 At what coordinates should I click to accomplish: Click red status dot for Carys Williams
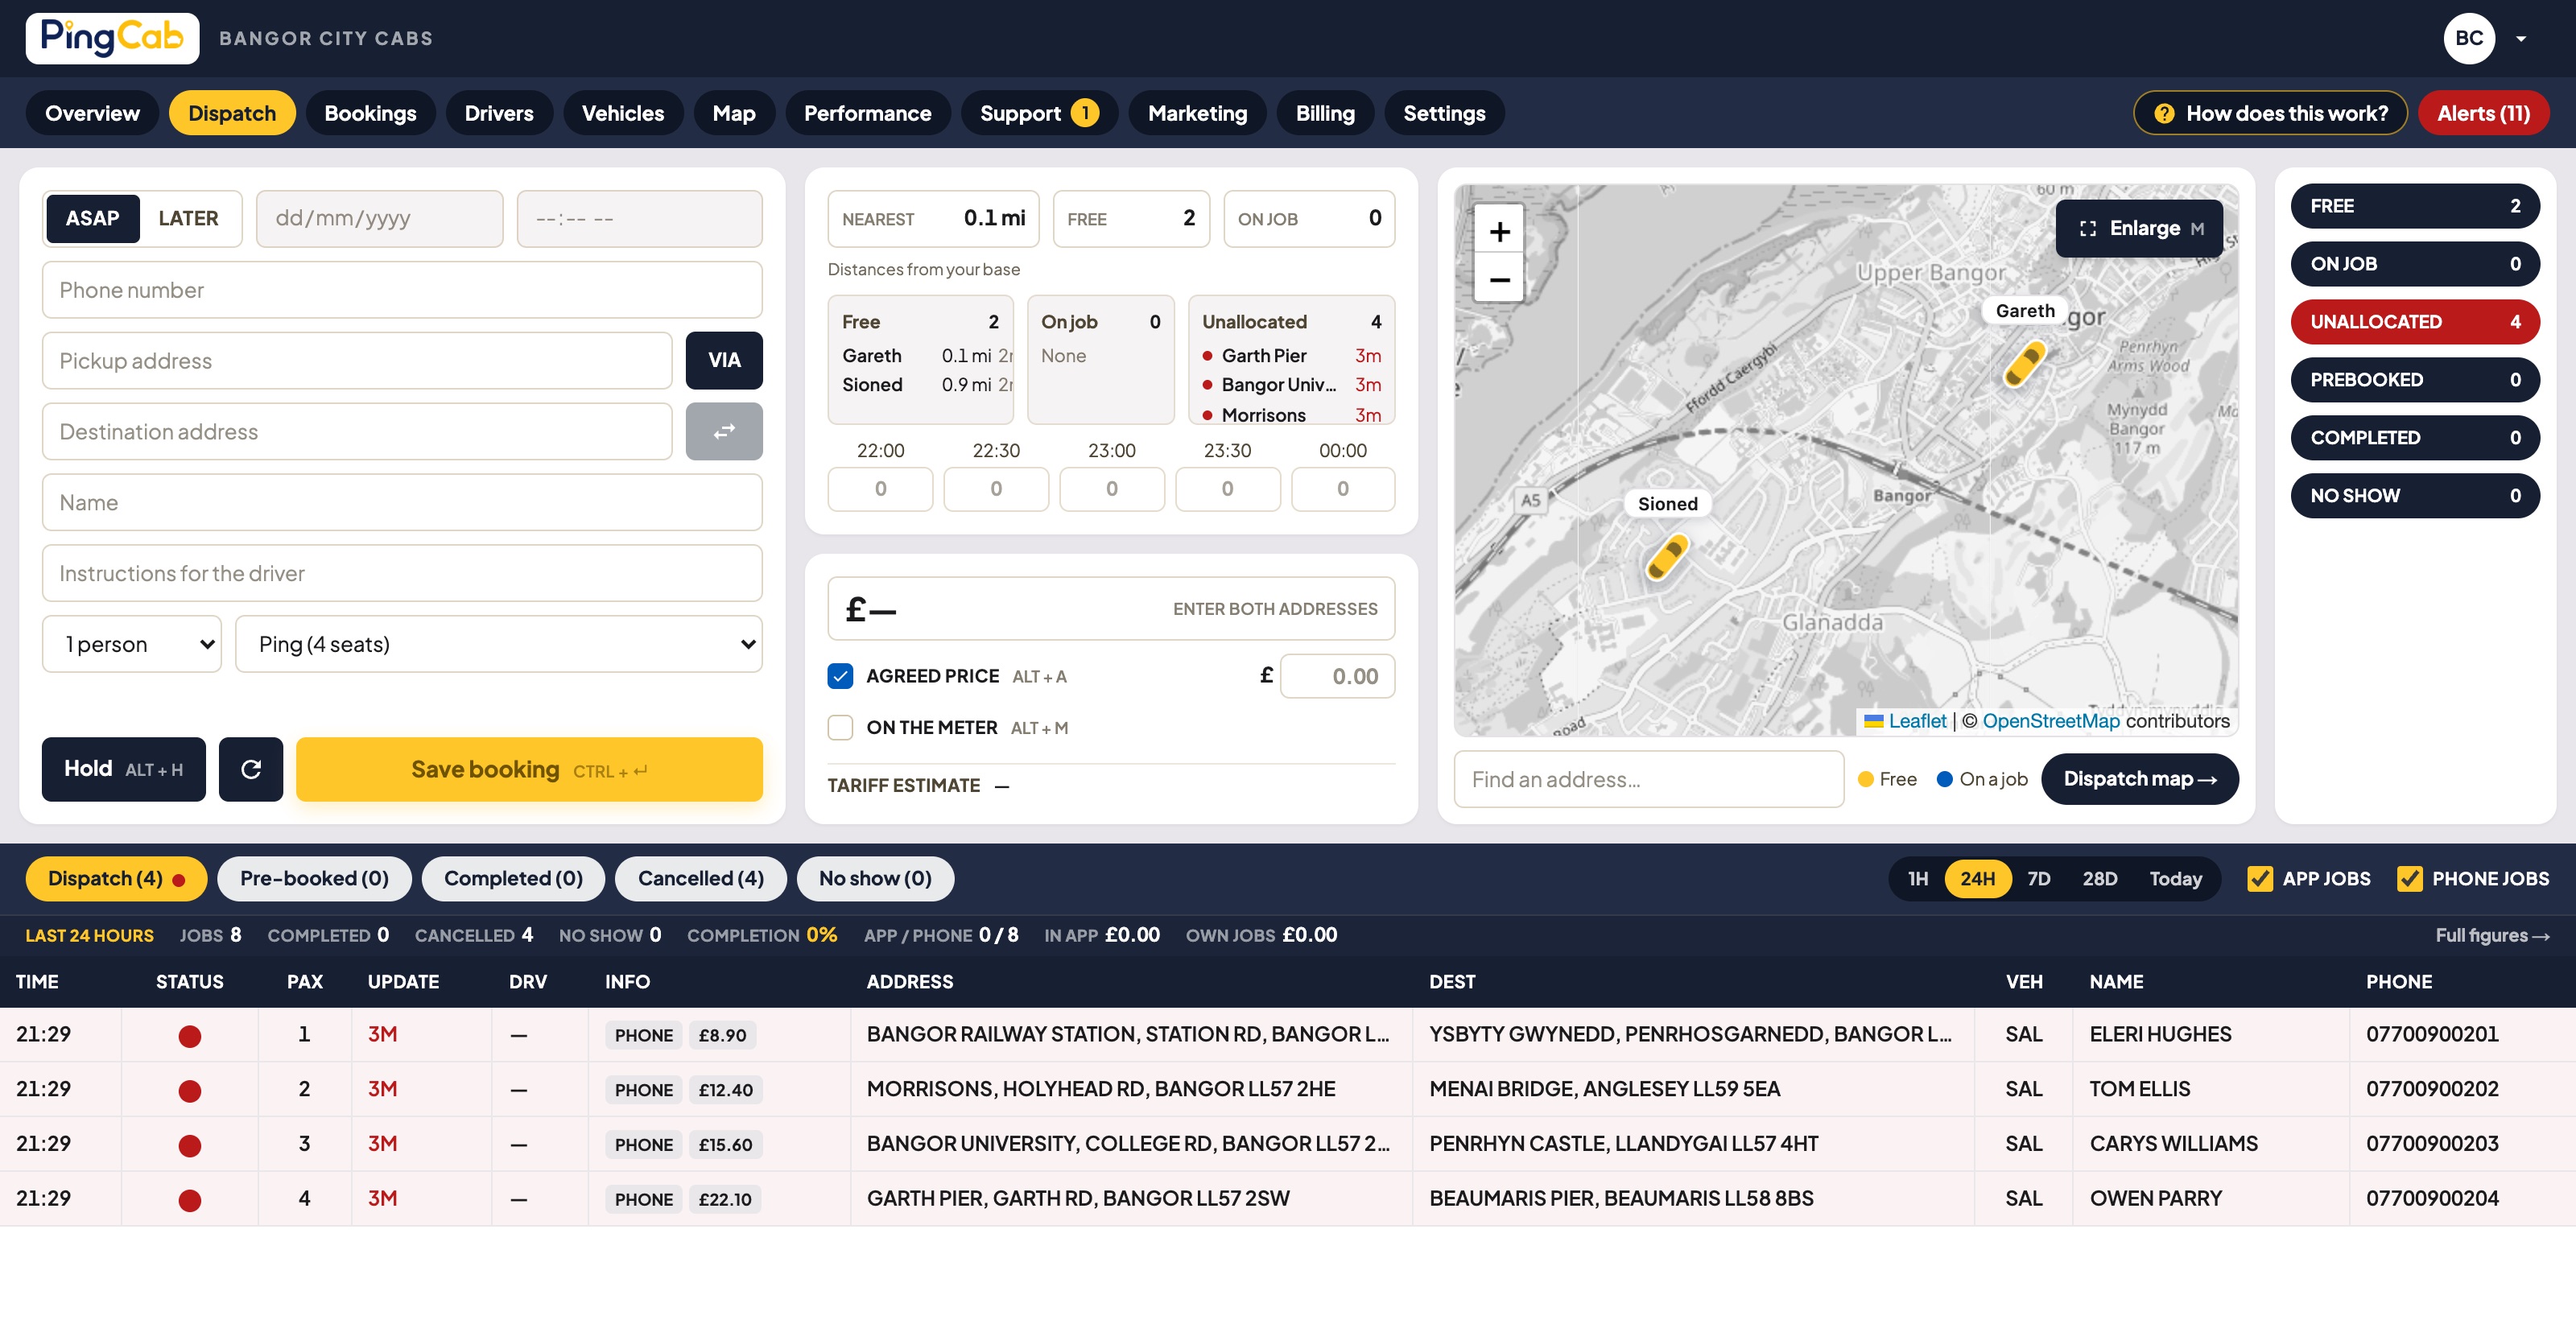(x=189, y=1146)
